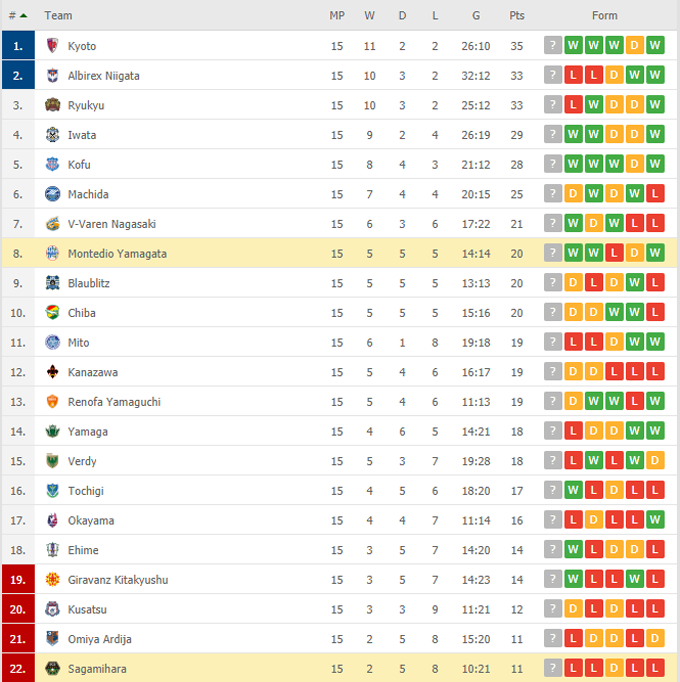This screenshot has height=682, width=680.
Task: Click the Chiba team crest icon
Action: pyautogui.click(x=53, y=313)
